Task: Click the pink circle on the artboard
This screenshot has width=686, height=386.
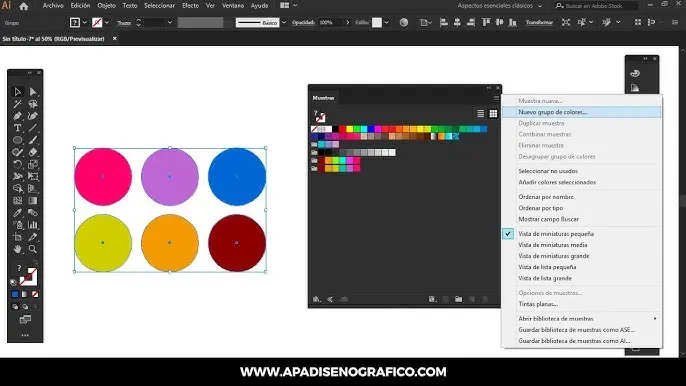Action: (103, 176)
